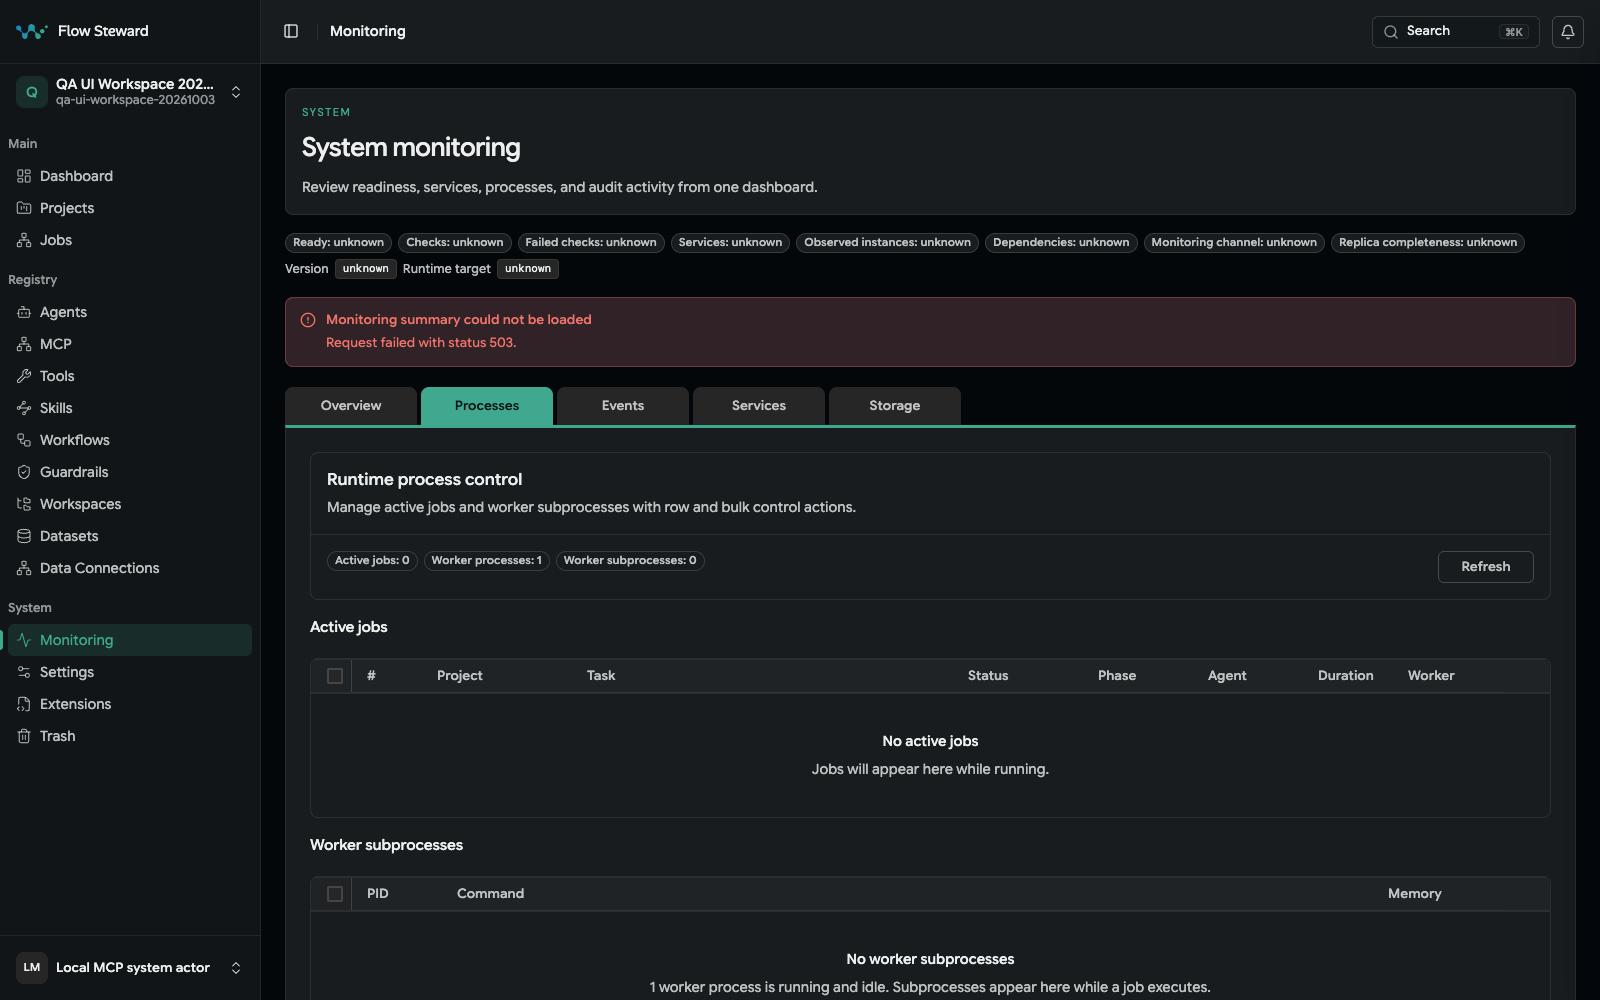Open the Settings page link
Viewport: 1600px width, 1000px height.
pos(130,672)
